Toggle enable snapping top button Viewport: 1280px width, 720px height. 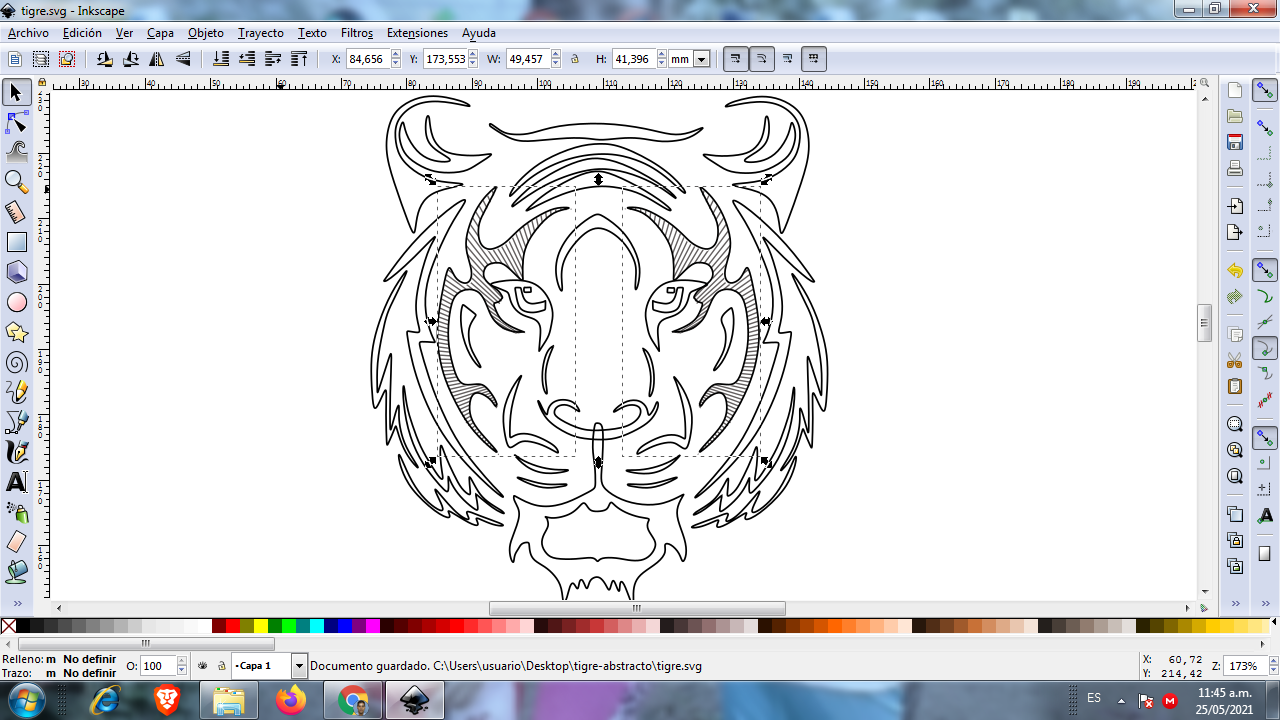coord(1265,91)
